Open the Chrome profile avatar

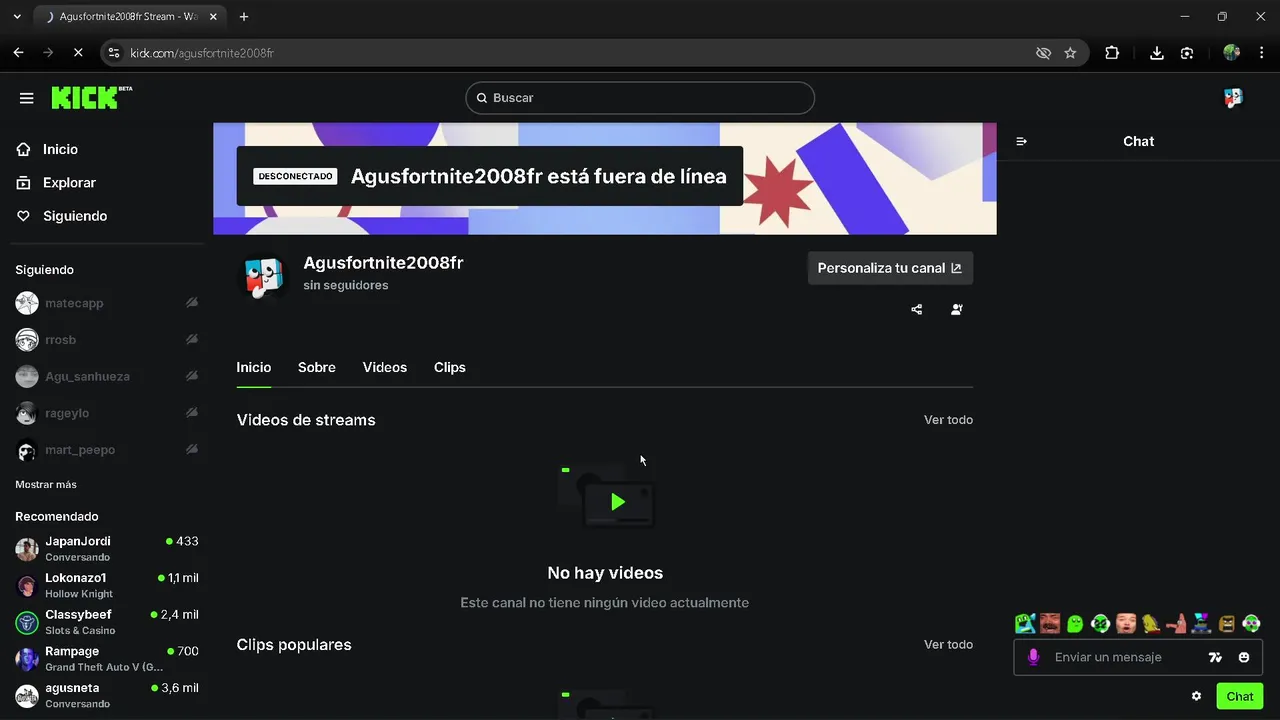(1231, 53)
